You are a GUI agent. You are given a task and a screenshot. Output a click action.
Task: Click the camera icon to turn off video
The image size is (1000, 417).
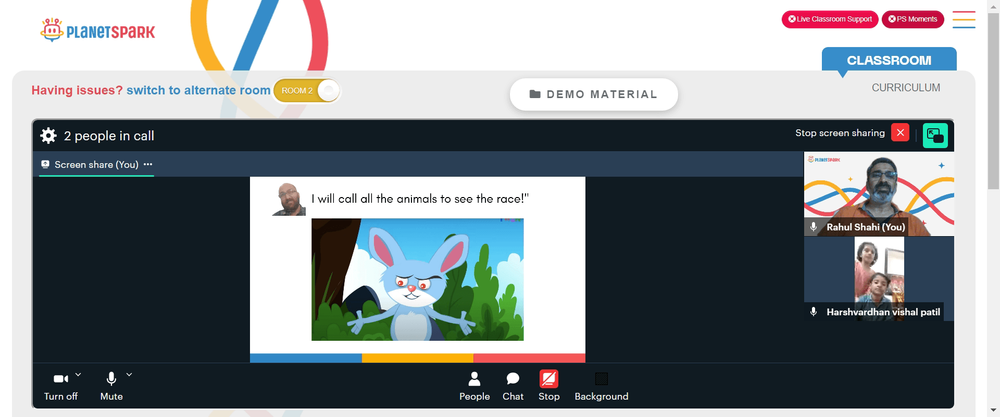pos(61,379)
